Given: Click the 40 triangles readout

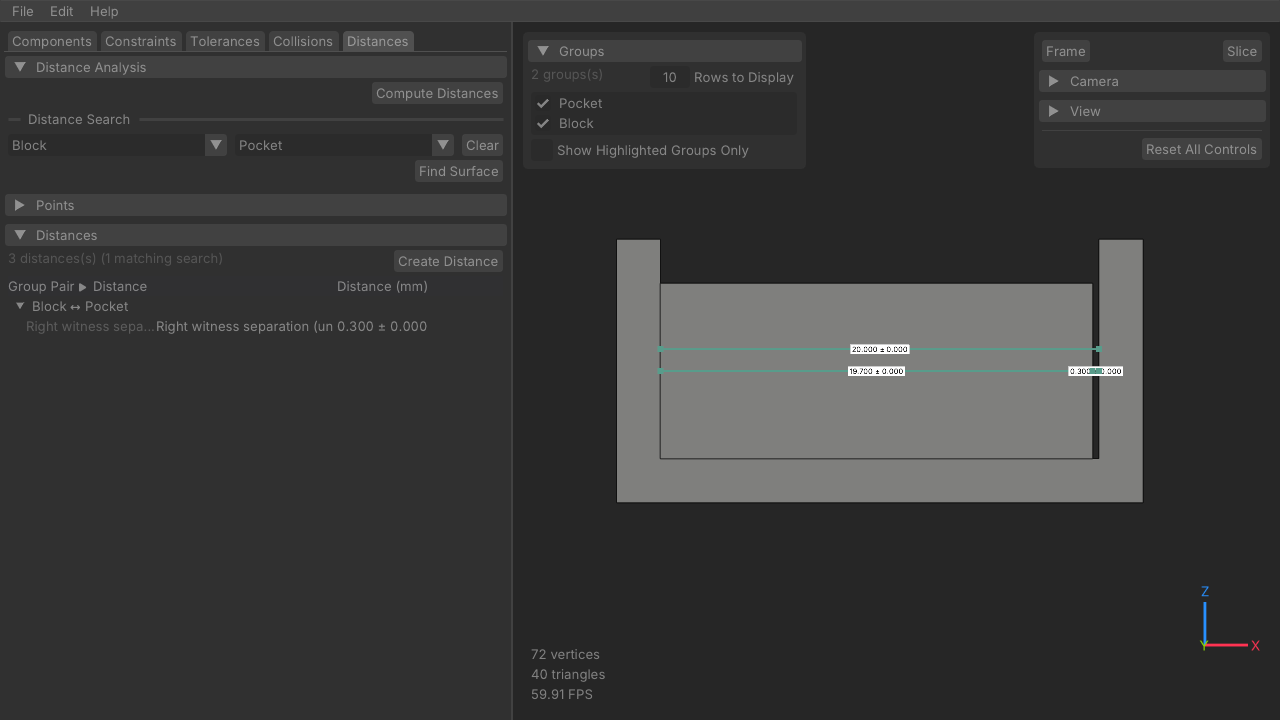Looking at the screenshot, I should [568, 674].
